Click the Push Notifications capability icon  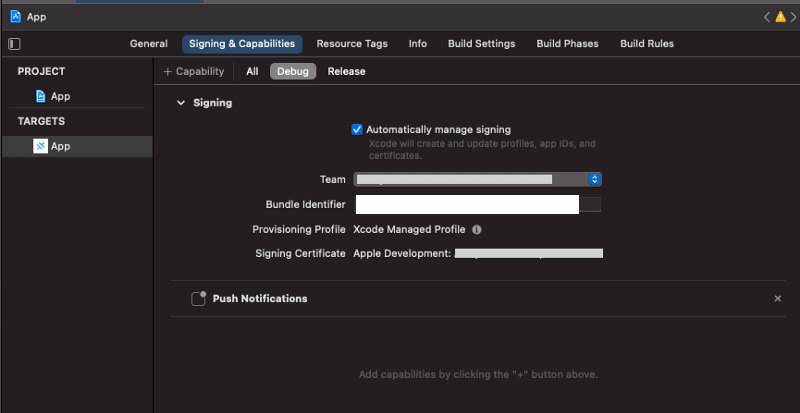(198, 299)
